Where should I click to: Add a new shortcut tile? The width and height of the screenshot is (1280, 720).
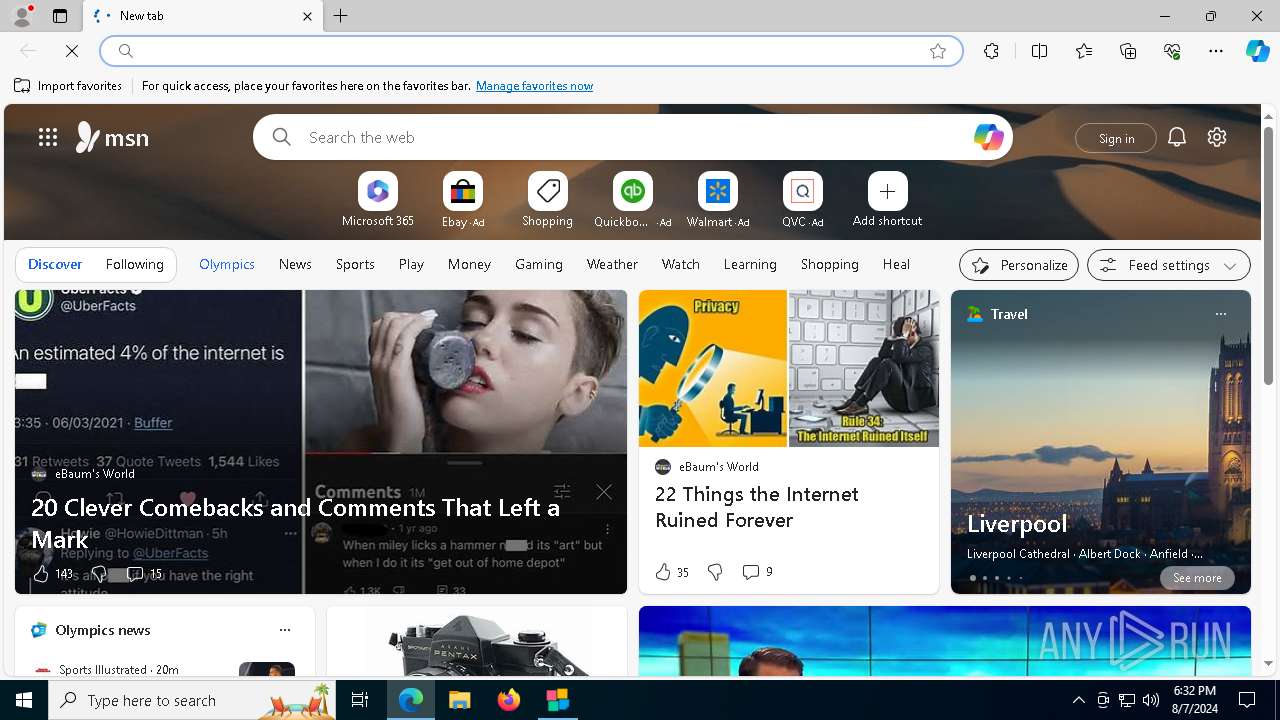[x=887, y=200]
